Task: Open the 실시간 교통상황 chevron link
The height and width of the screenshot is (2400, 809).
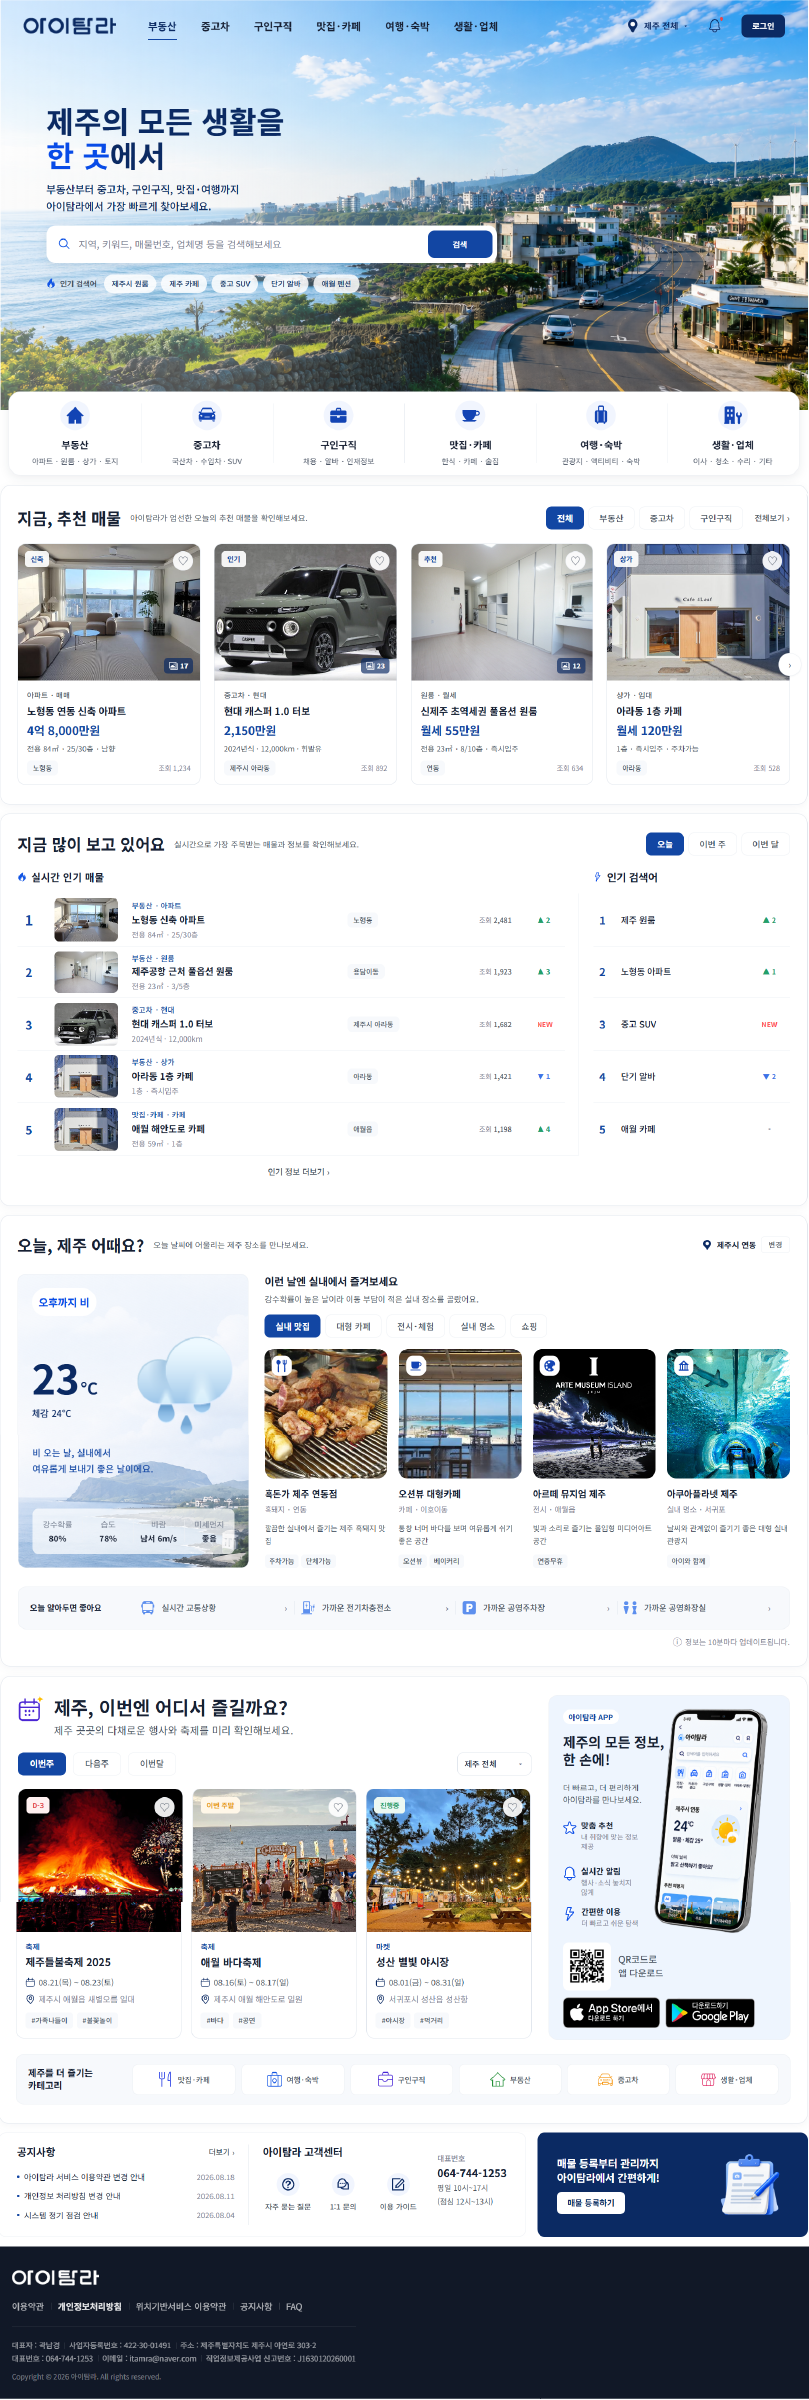Action: [x=286, y=1608]
